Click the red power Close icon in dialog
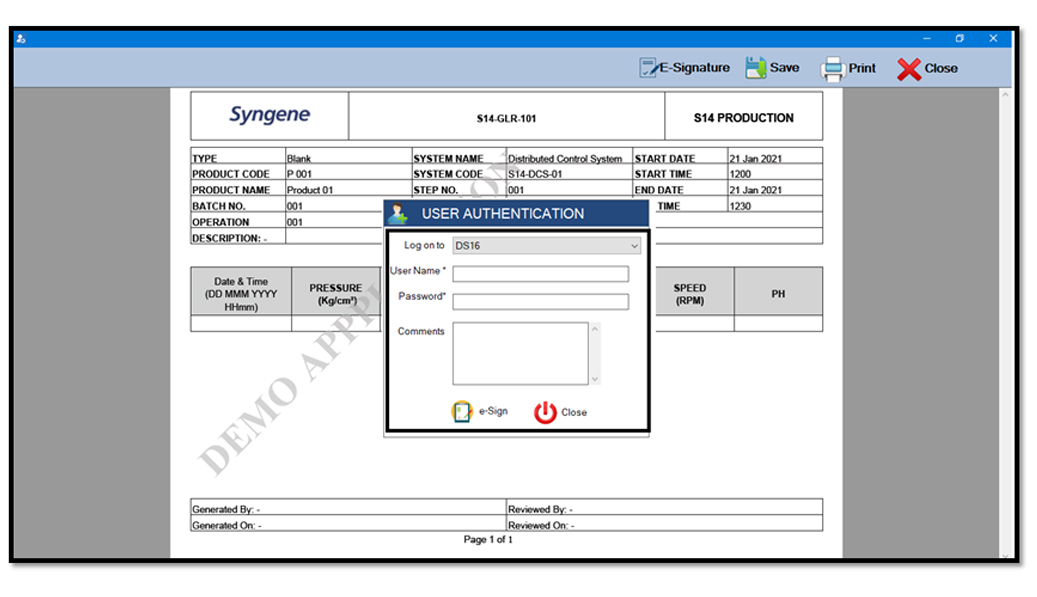The image size is (1037, 597). point(545,412)
